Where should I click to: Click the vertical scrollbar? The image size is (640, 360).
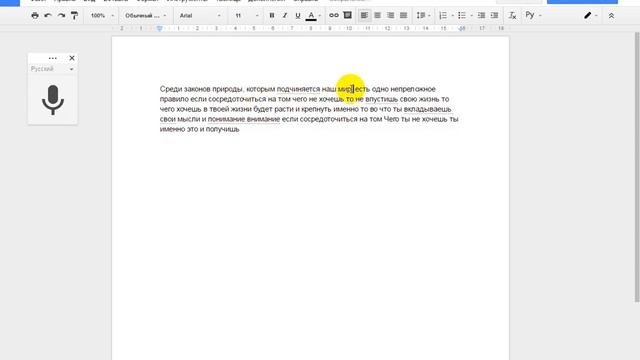click(637, 167)
